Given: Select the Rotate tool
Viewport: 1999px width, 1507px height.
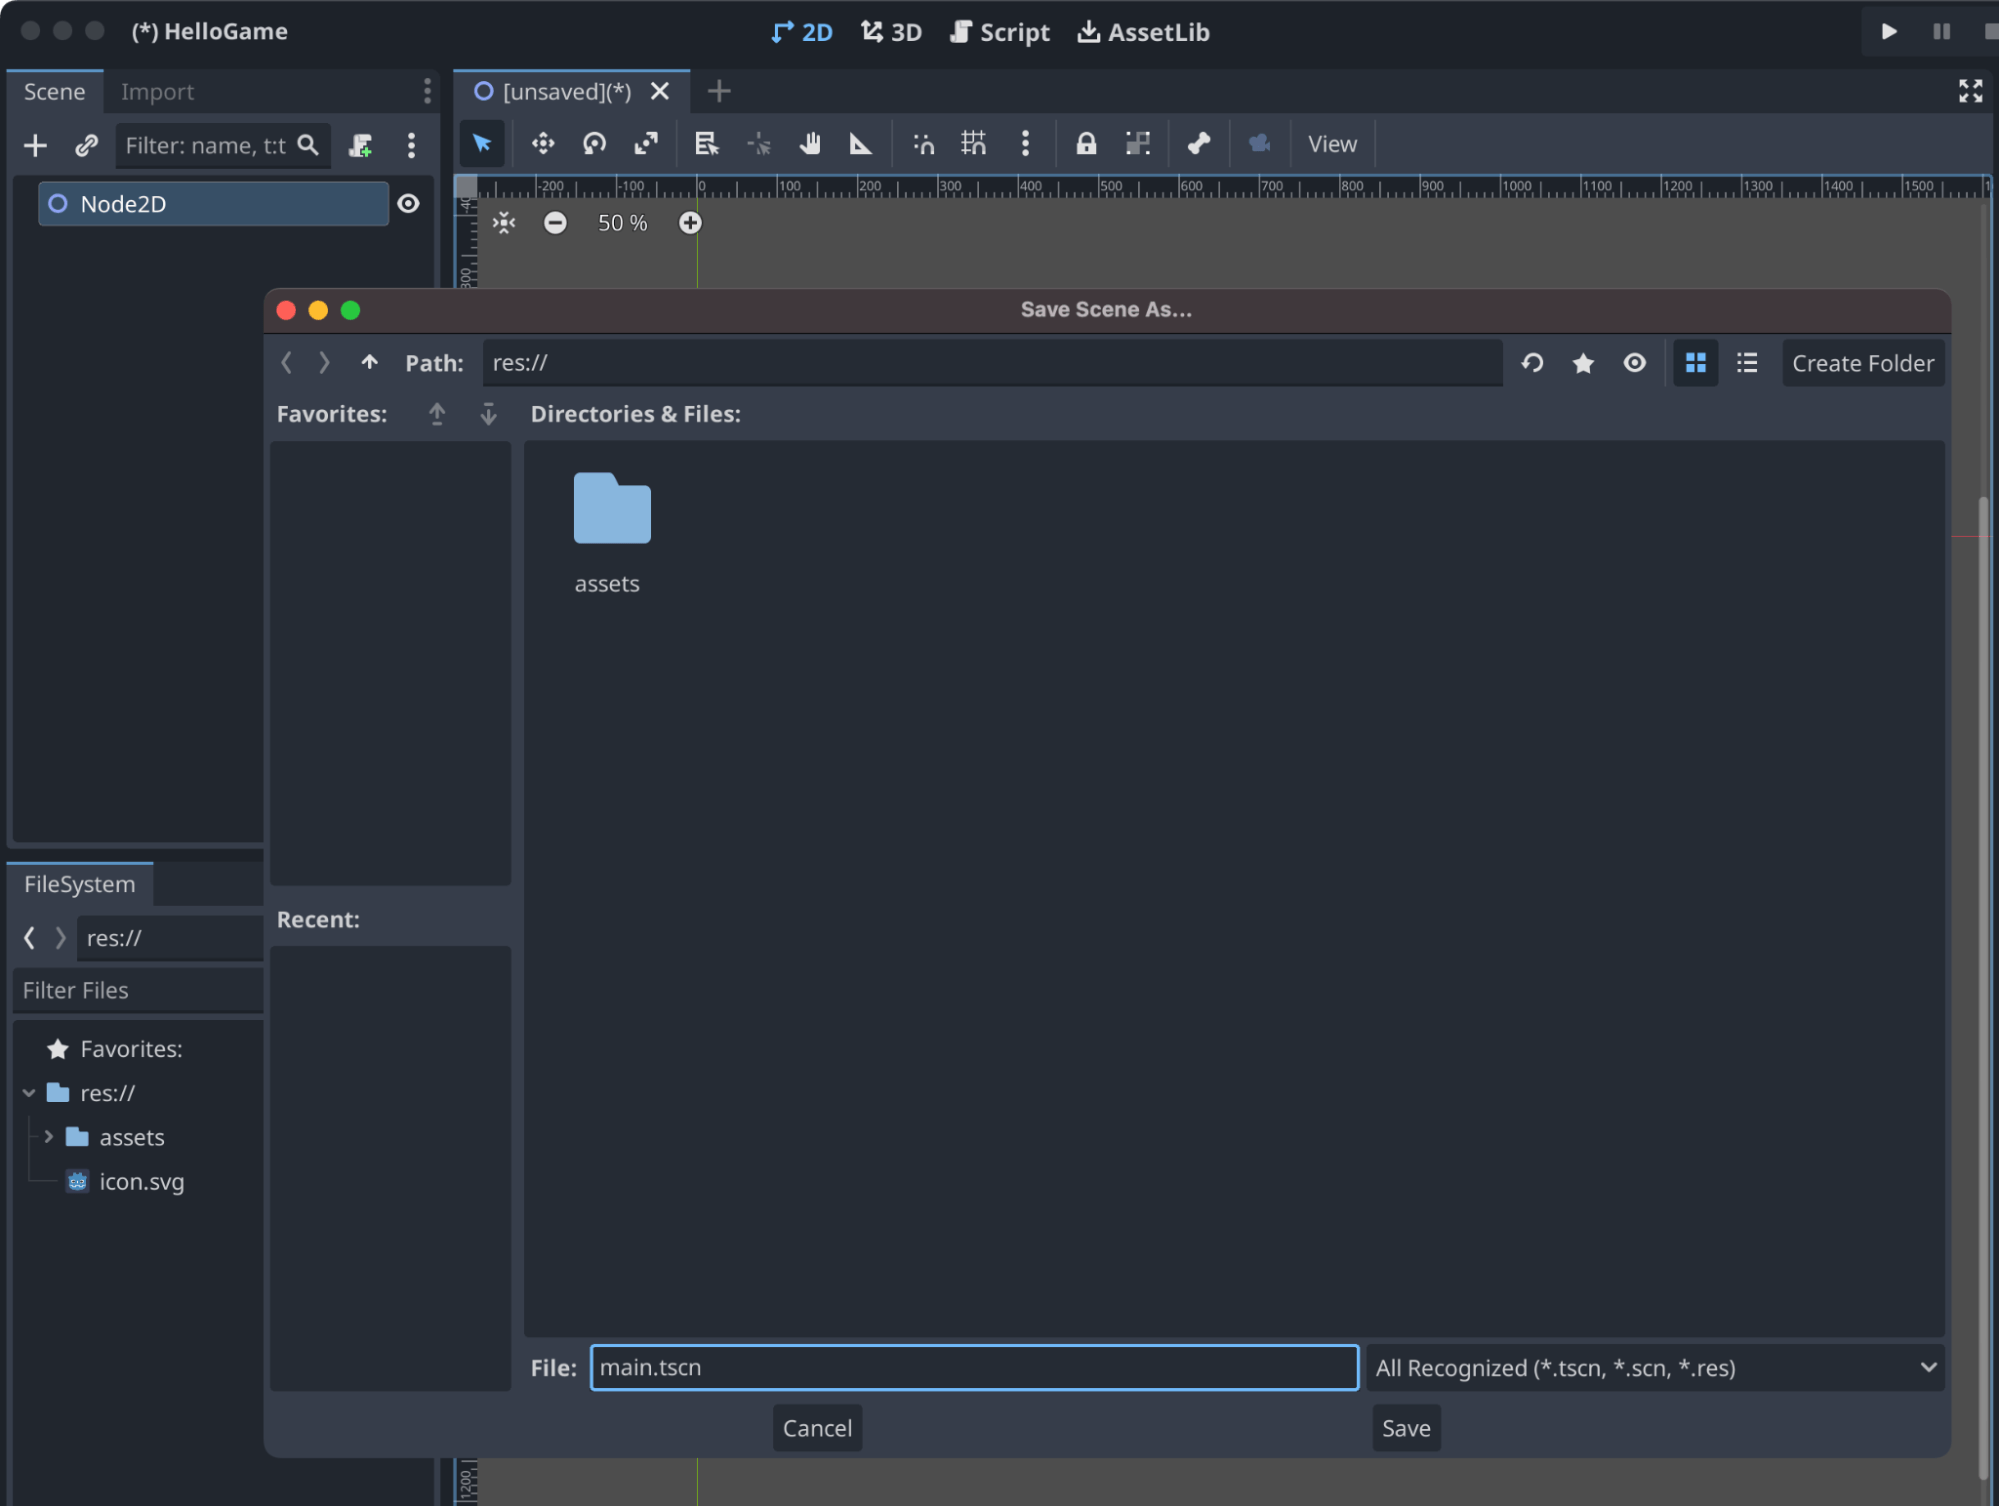Looking at the screenshot, I should tap(595, 143).
